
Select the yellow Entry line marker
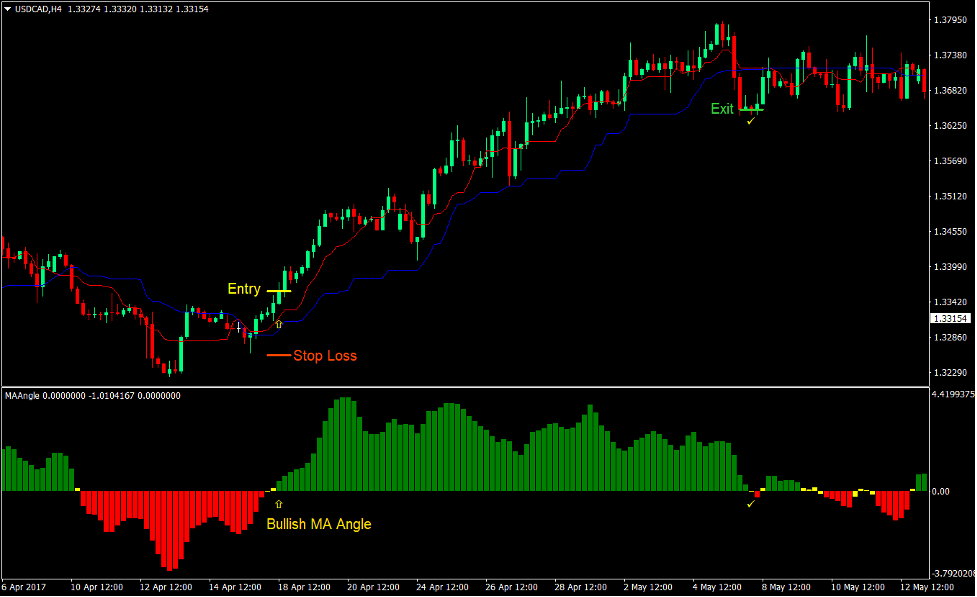(x=278, y=291)
